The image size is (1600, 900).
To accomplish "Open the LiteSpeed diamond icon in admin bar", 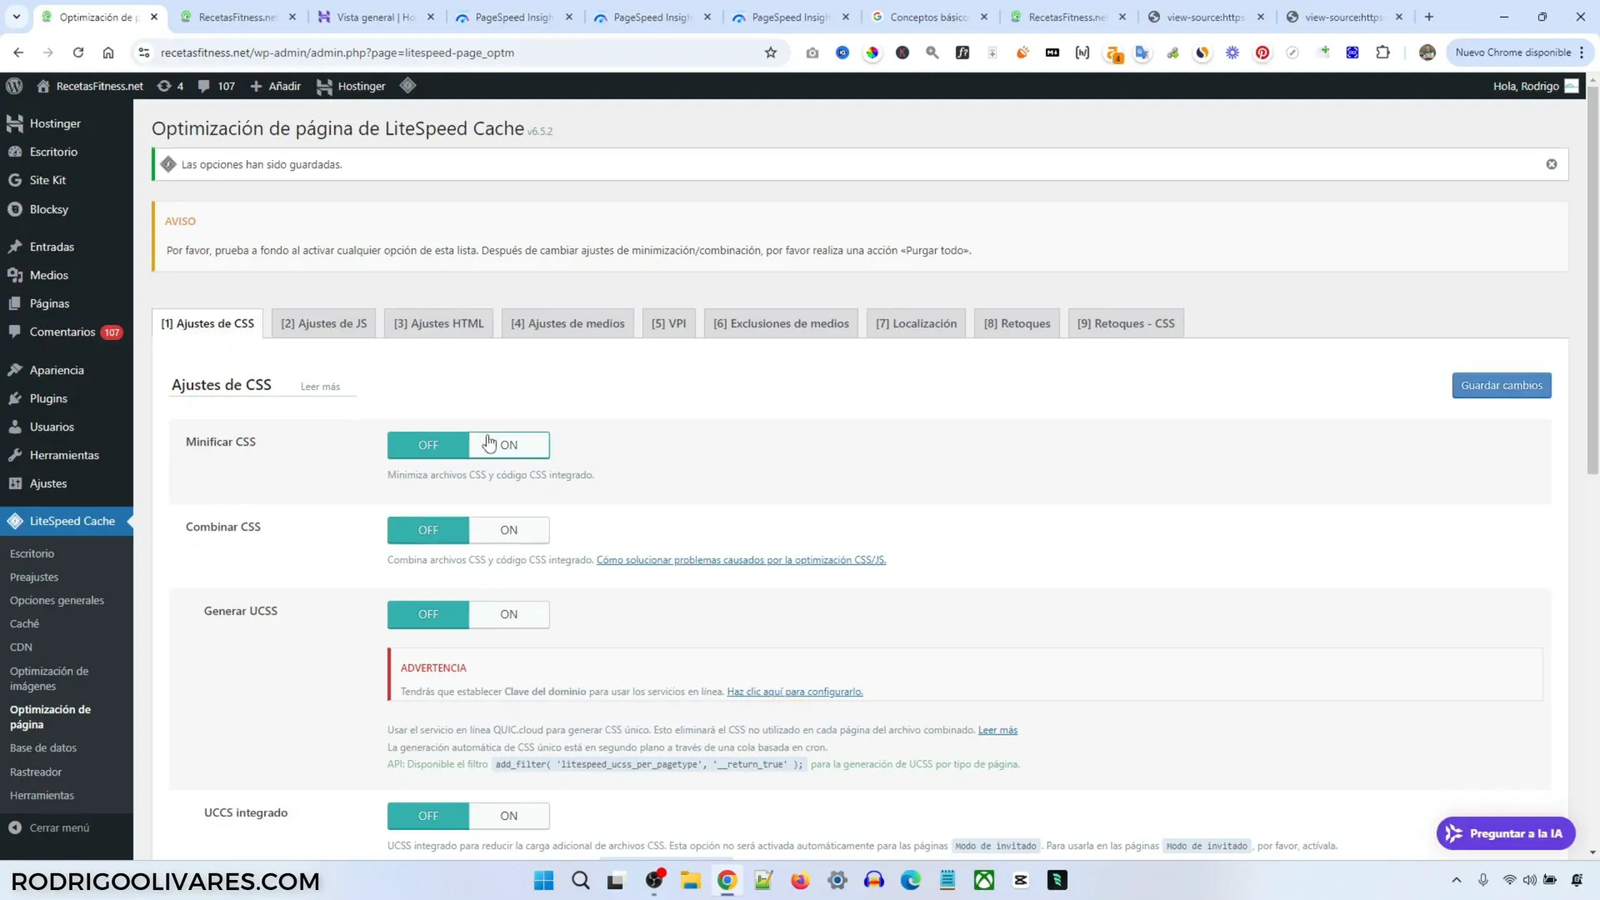I will click(407, 86).
